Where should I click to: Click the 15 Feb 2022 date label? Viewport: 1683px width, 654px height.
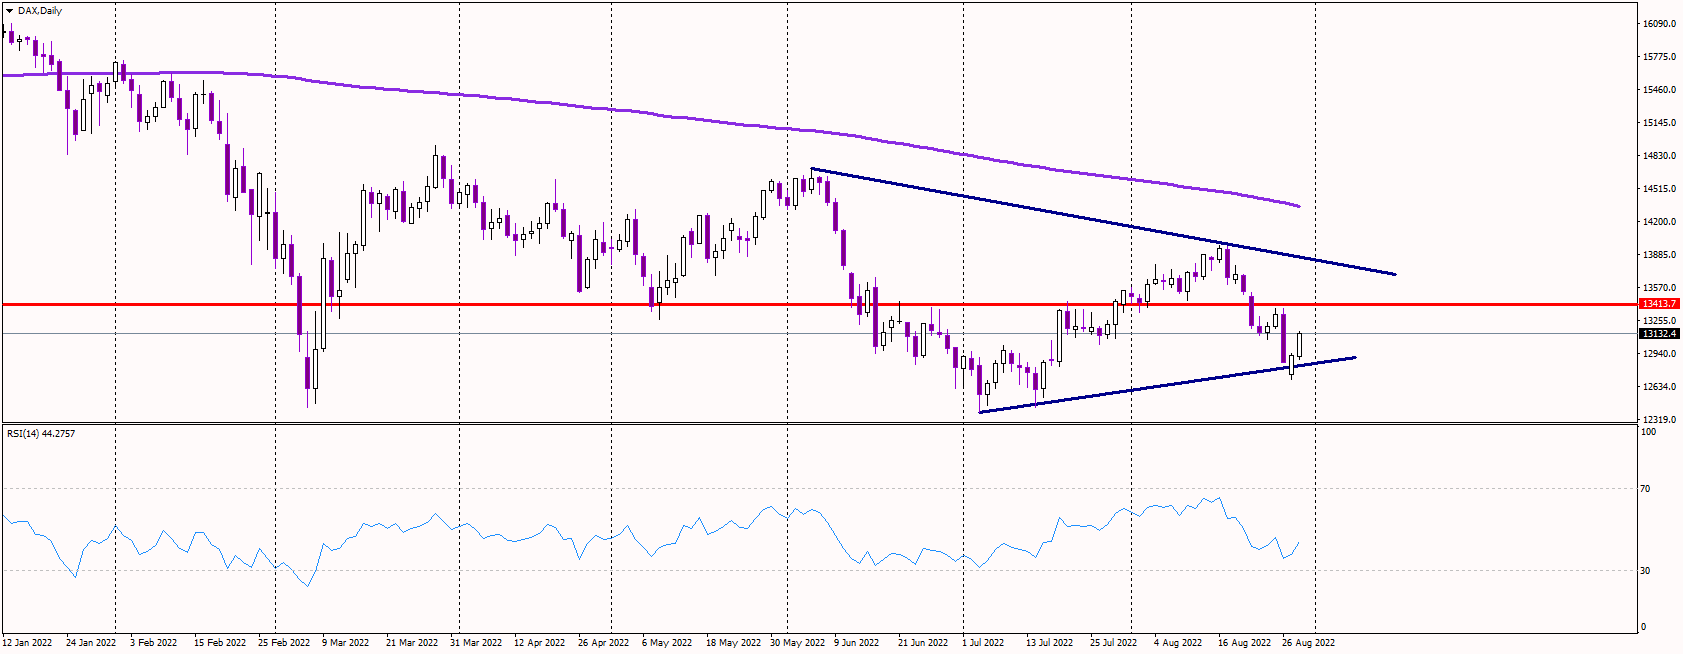click(x=220, y=643)
